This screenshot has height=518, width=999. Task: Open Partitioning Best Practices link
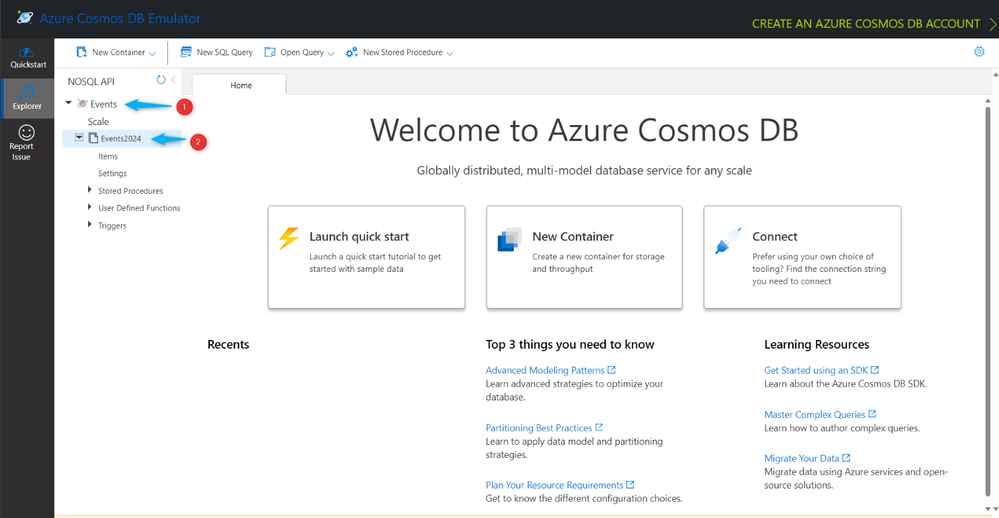pyautogui.click(x=538, y=428)
